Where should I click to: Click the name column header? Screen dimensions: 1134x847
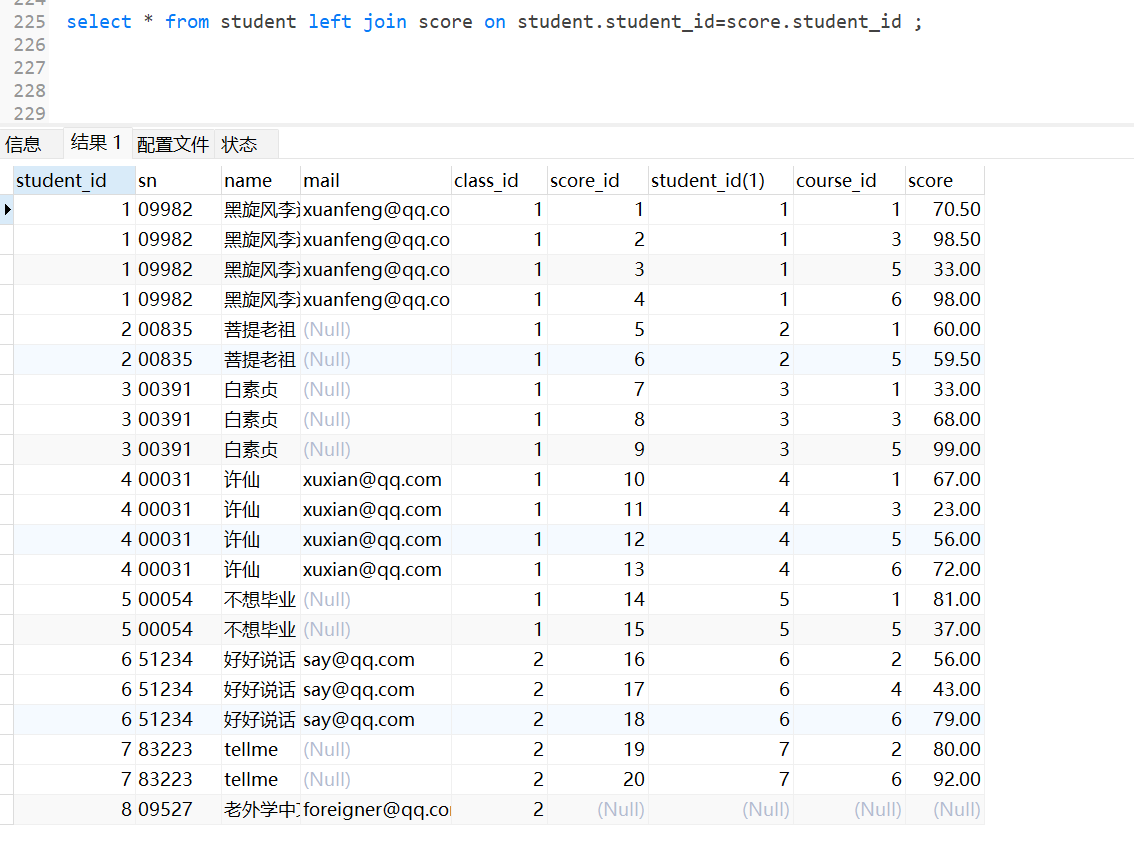point(260,180)
